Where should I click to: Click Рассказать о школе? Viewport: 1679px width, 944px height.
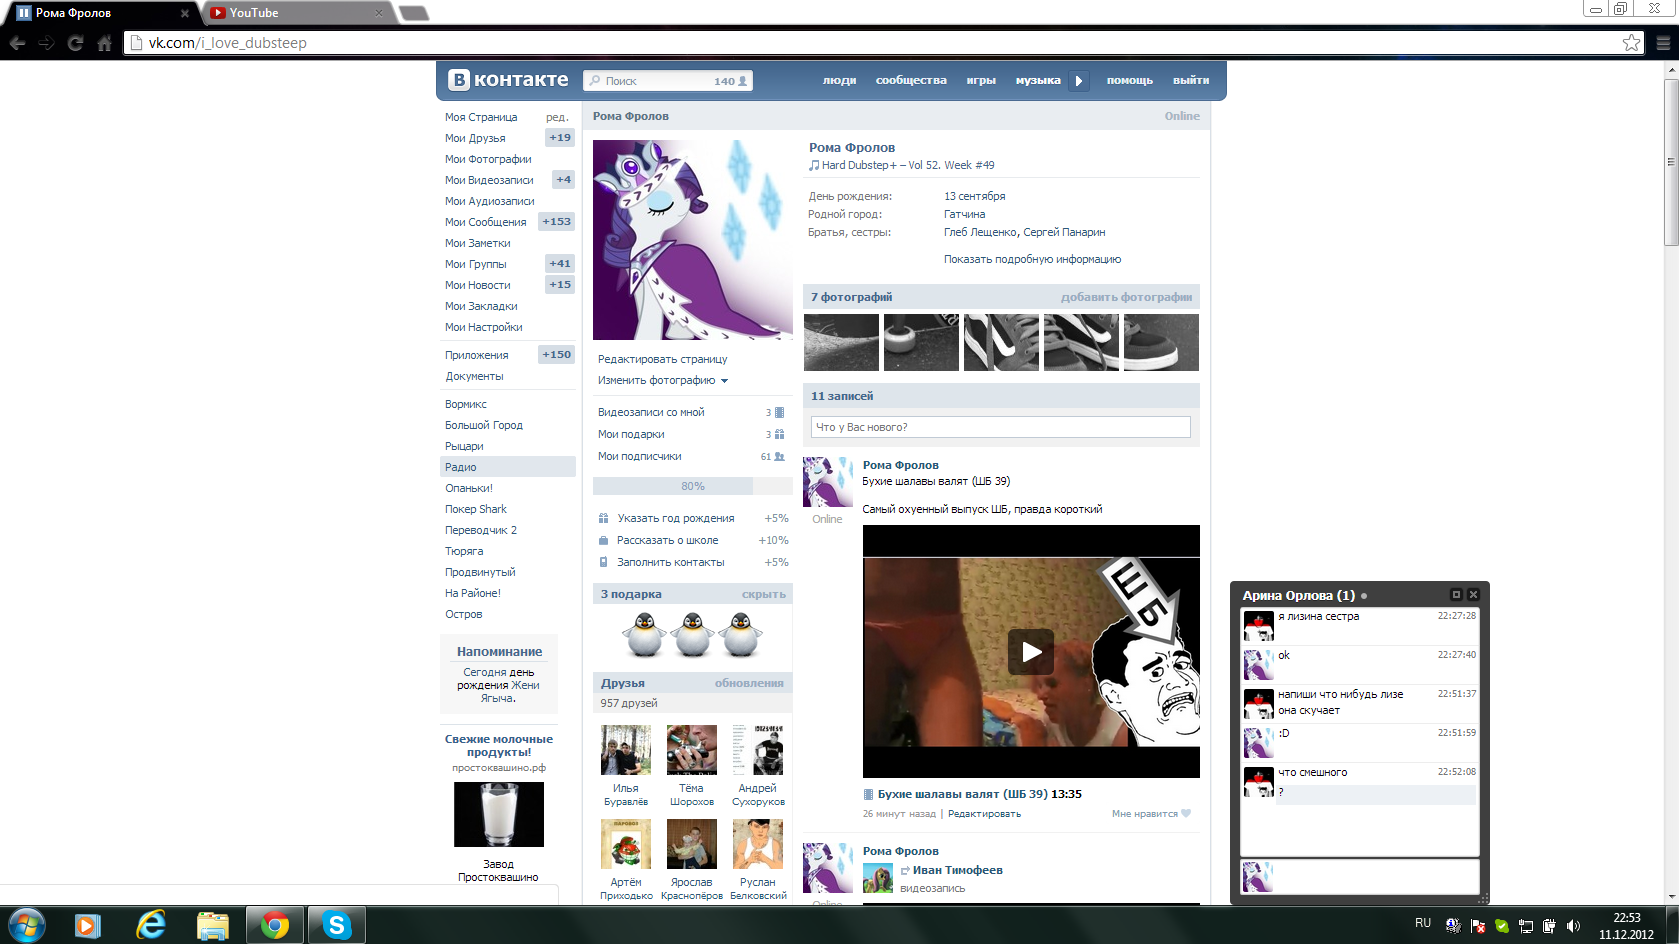(668, 540)
